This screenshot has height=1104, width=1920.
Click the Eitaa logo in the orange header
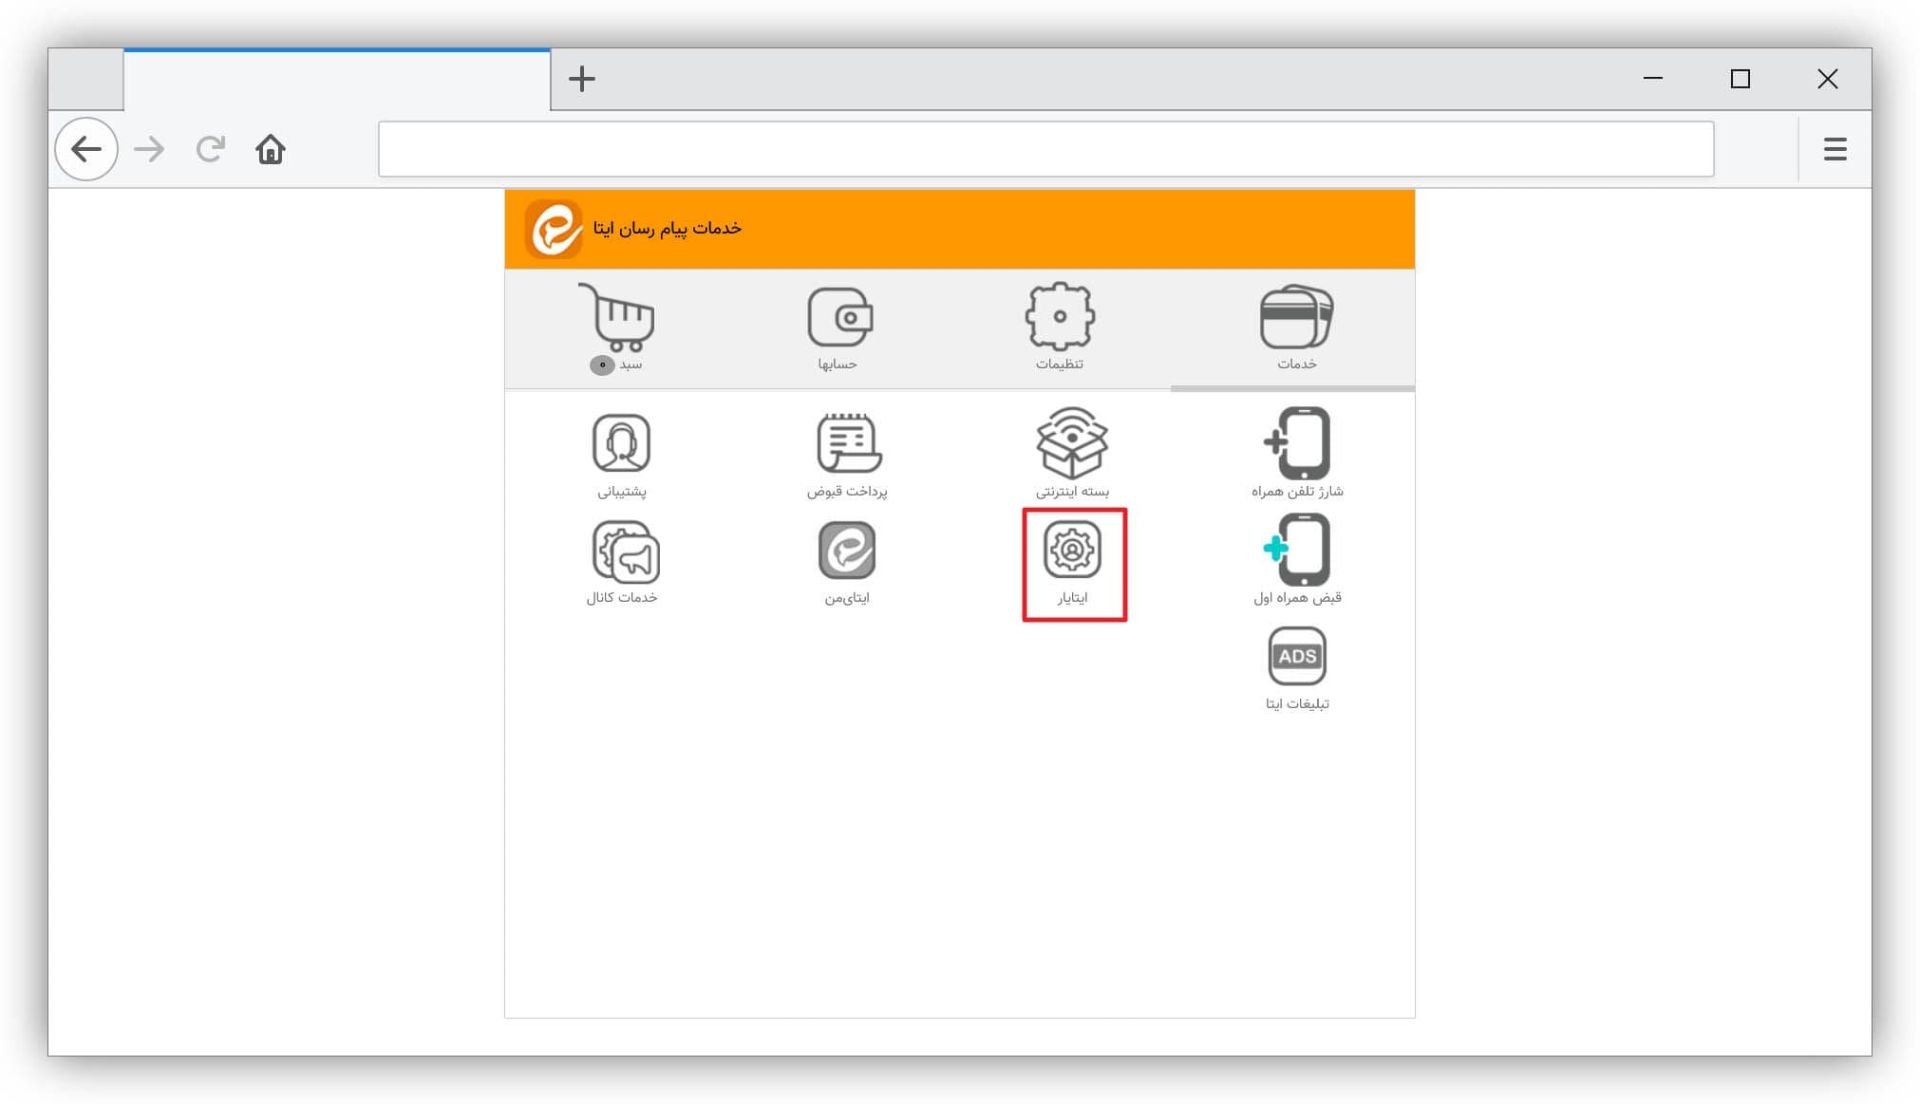click(x=554, y=229)
